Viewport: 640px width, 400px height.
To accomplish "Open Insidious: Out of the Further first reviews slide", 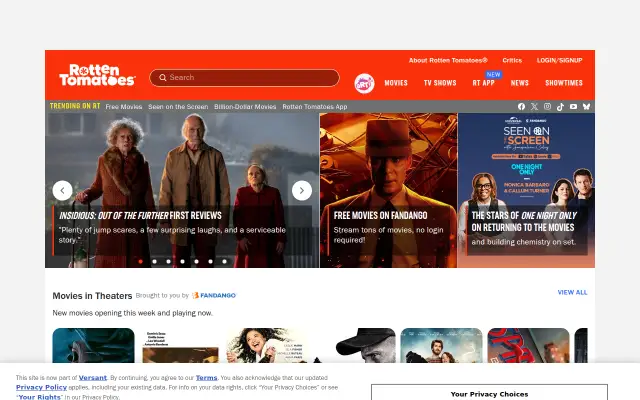I will 182,190.
